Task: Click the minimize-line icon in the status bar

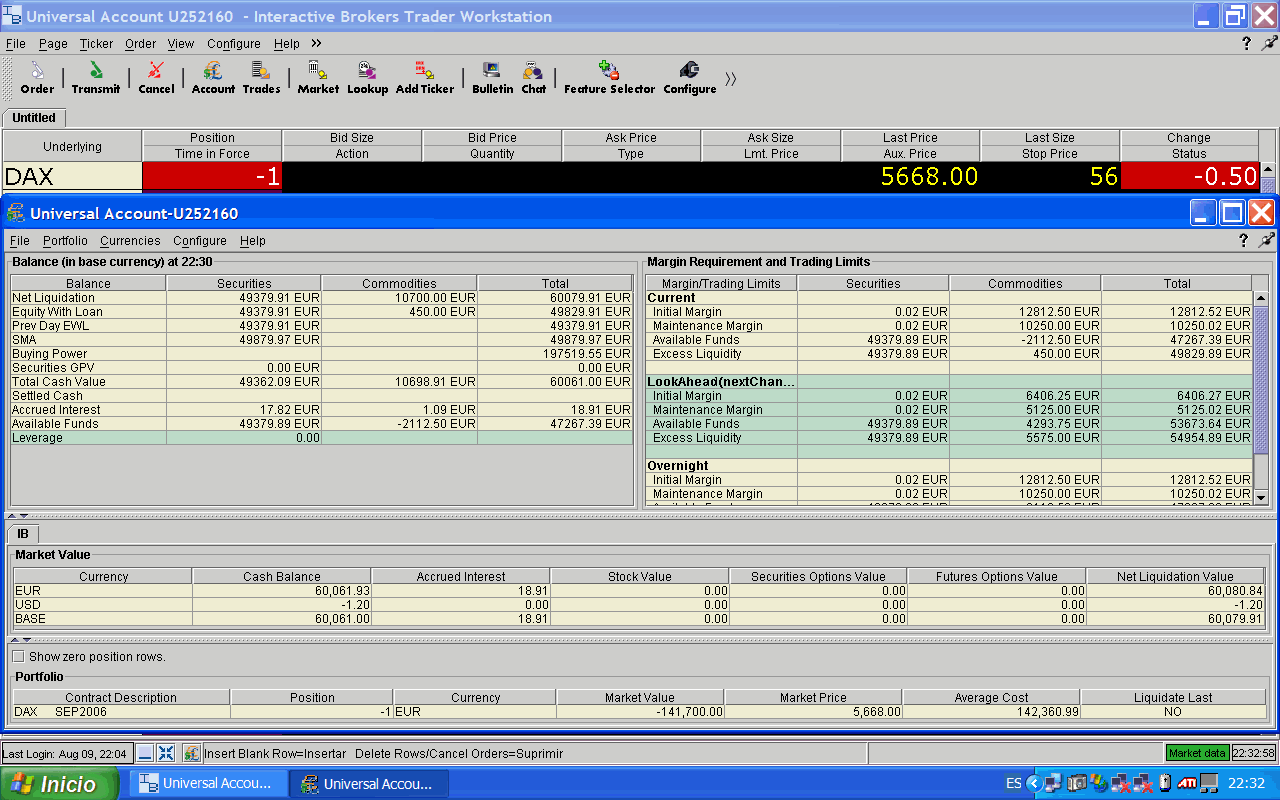Action: click(x=145, y=753)
